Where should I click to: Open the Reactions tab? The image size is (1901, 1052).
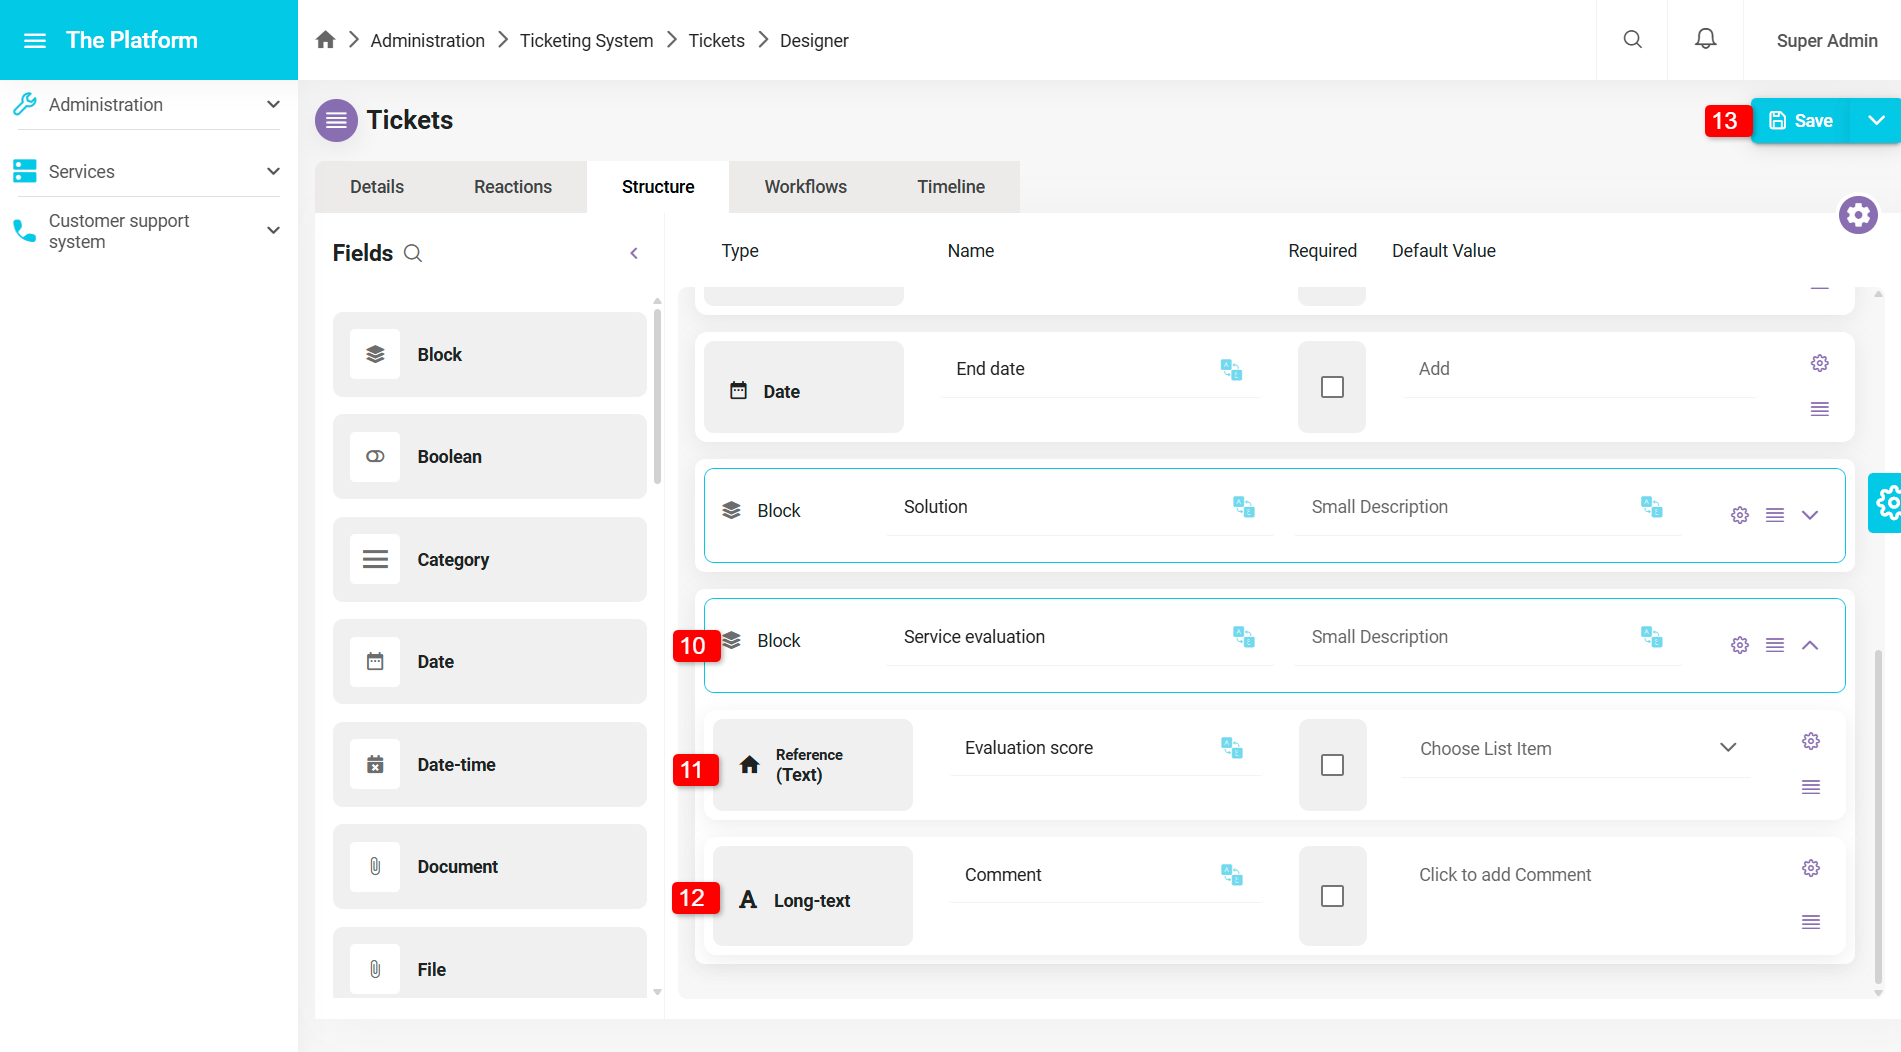[512, 187]
